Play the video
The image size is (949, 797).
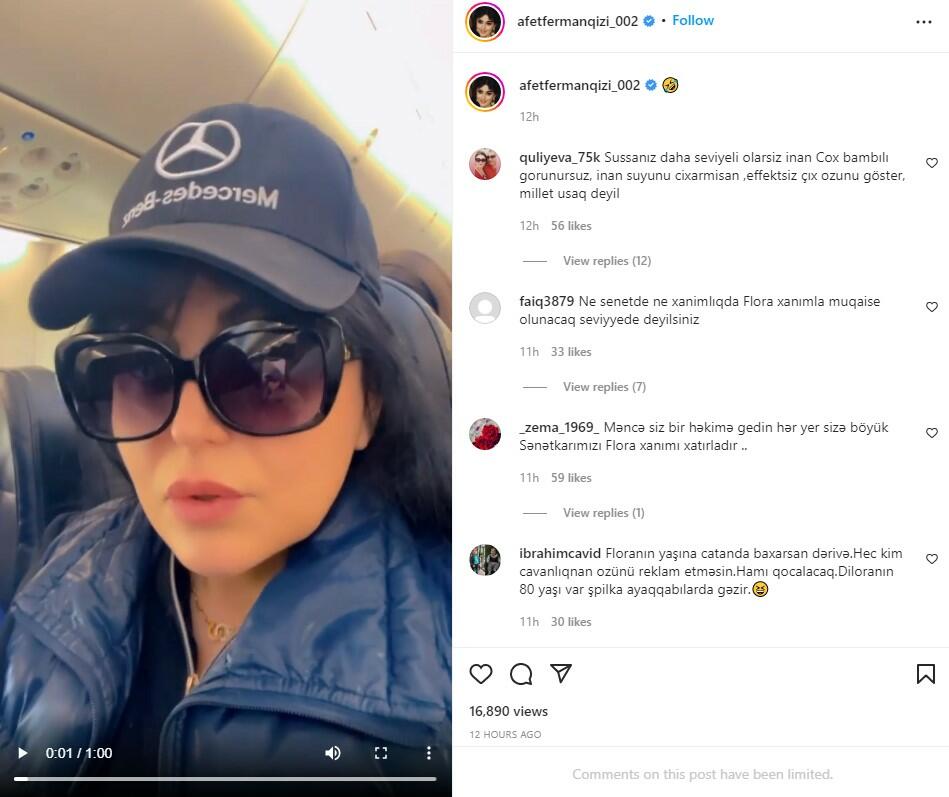(x=23, y=753)
